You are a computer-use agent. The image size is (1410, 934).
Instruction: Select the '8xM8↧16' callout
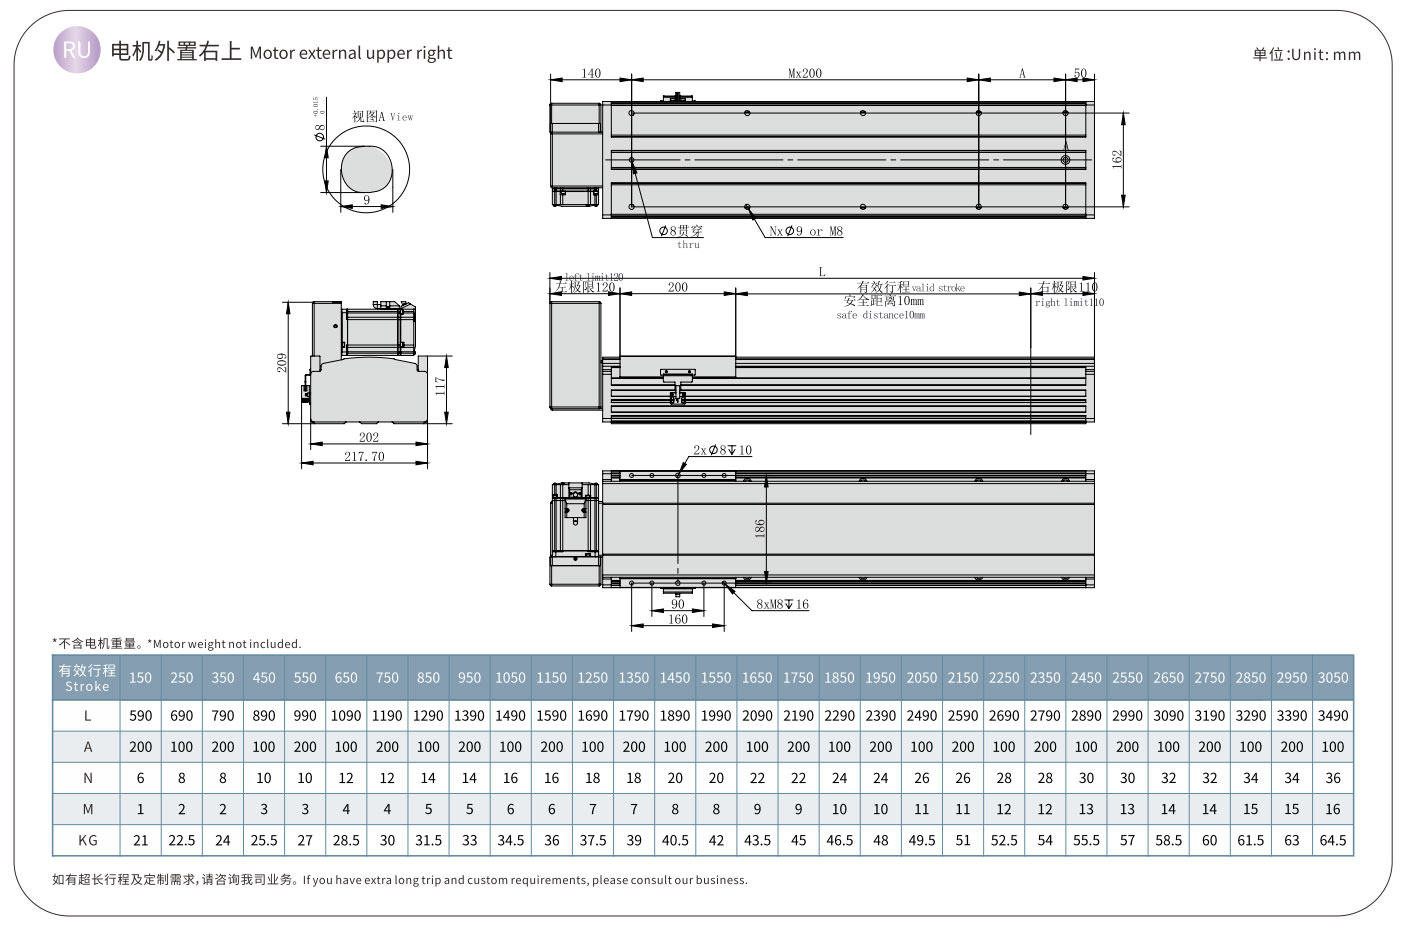[x=782, y=604]
